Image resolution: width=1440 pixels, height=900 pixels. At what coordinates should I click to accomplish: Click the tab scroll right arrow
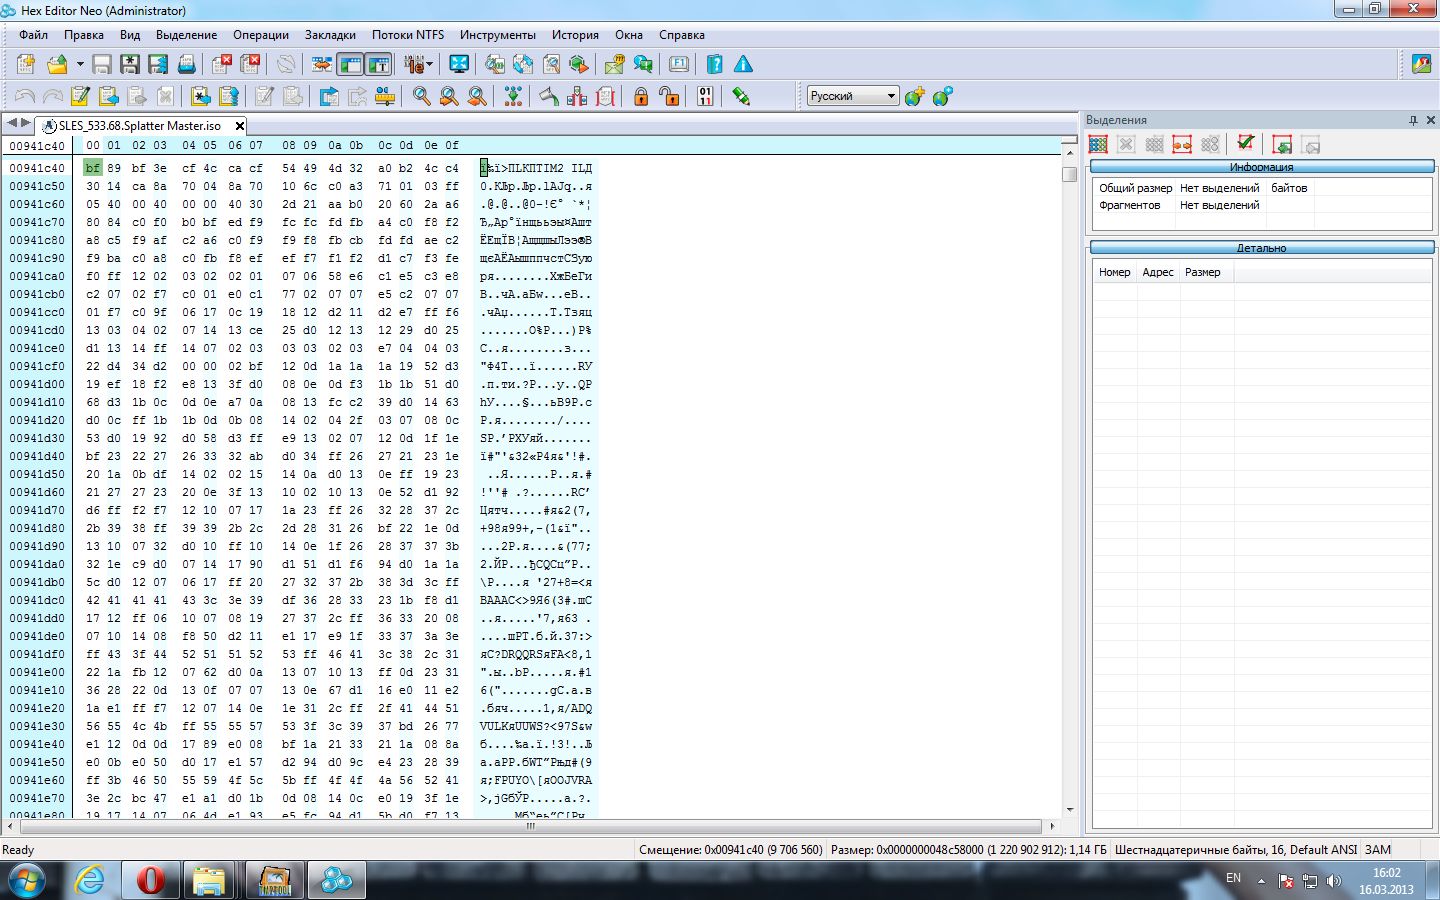coord(26,124)
